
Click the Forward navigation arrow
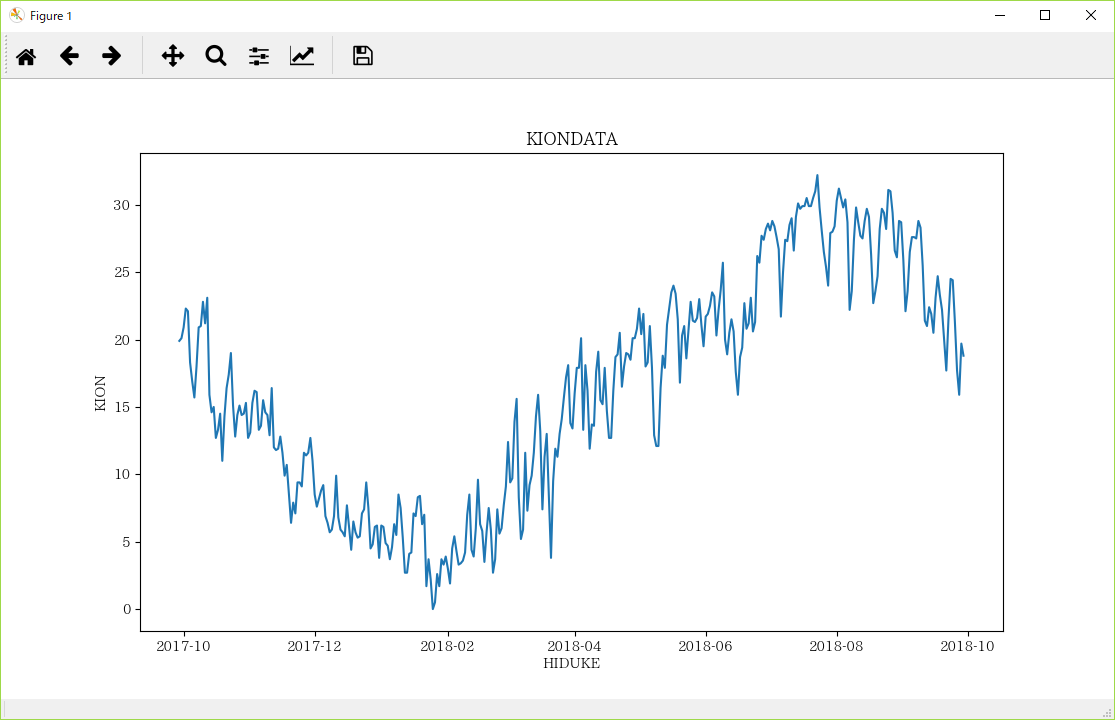[x=111, y=56]
